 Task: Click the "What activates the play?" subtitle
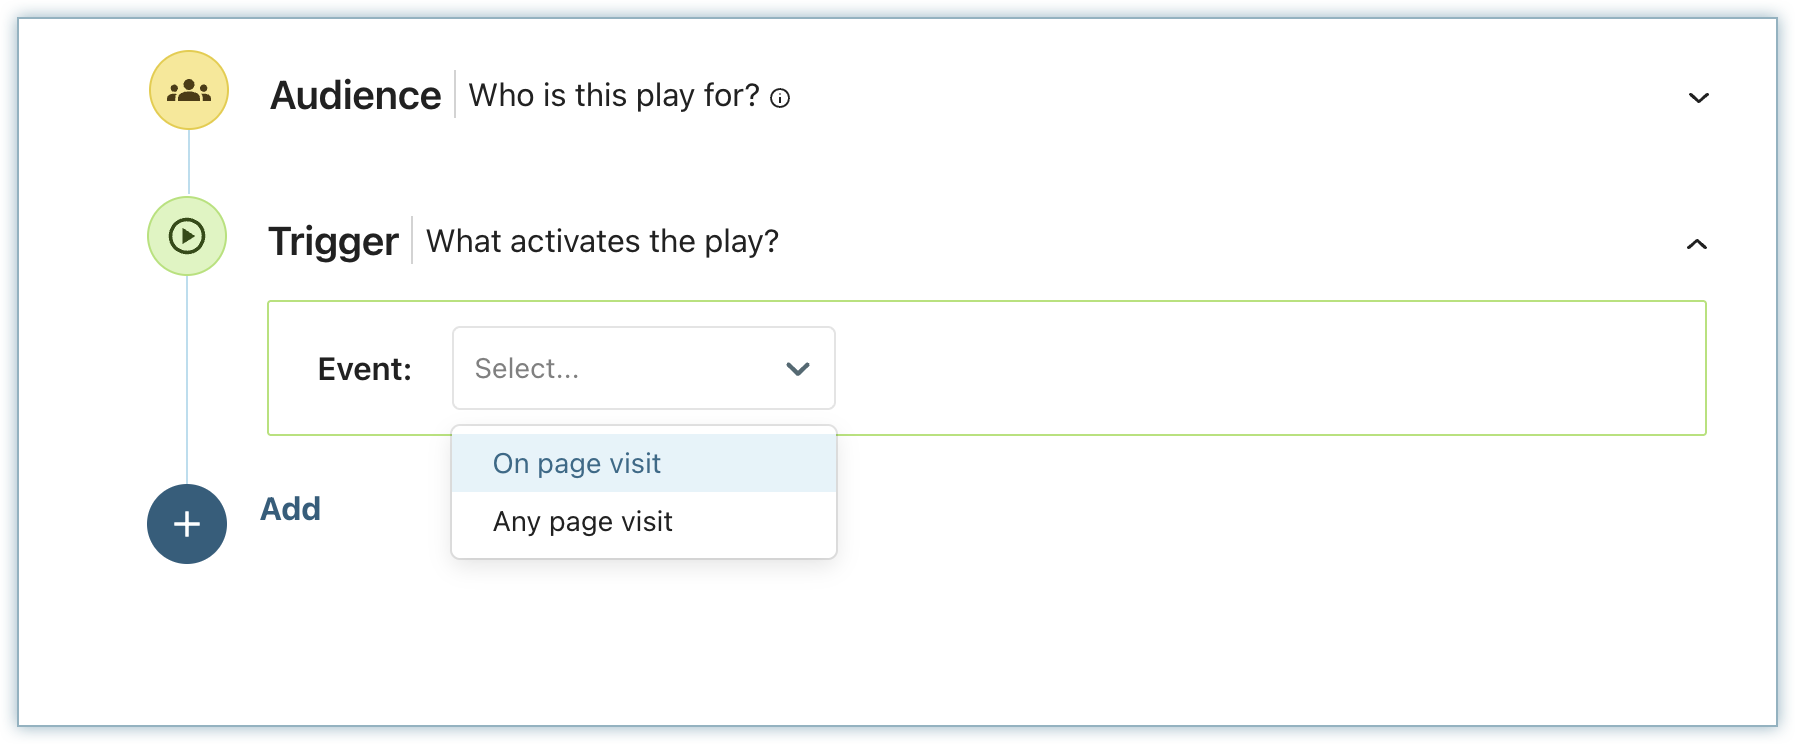click(x=602, y=242)
